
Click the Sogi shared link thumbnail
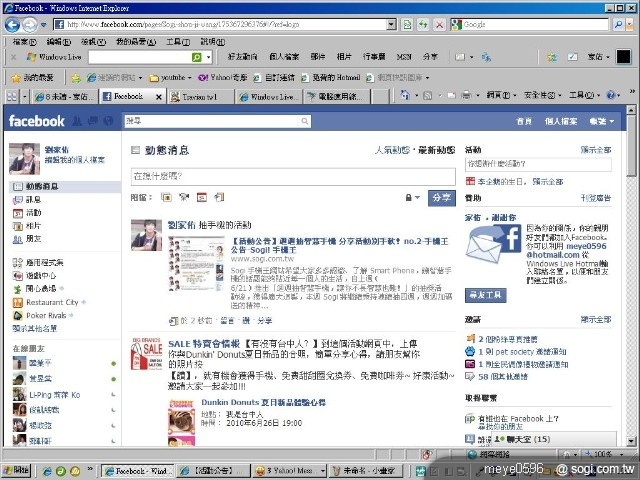tap(197, 264)
